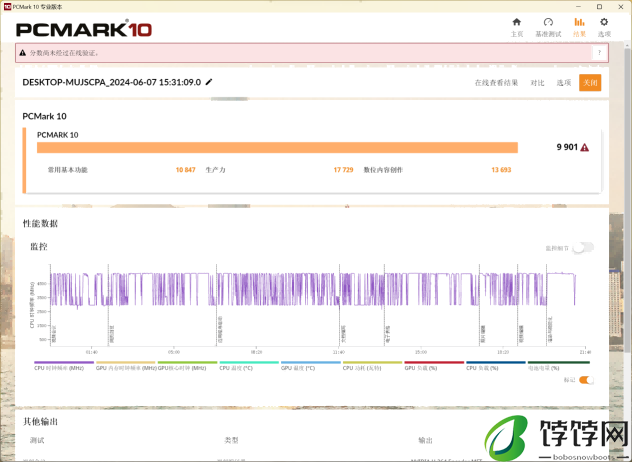The width and height of the screenshot is (632, 462).
Task: Click the last dashed marker line on the chart
Action: click(x=547, y=305)
